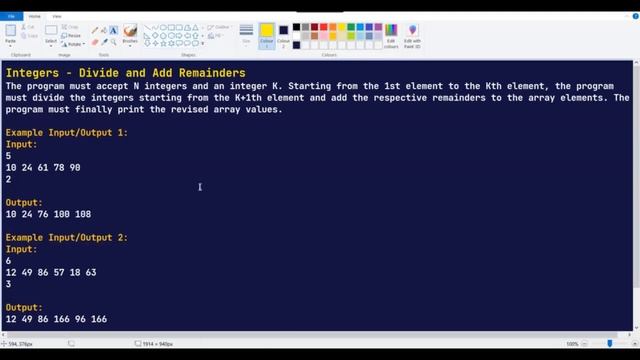Choose the Oval shape

coord(163,28)
